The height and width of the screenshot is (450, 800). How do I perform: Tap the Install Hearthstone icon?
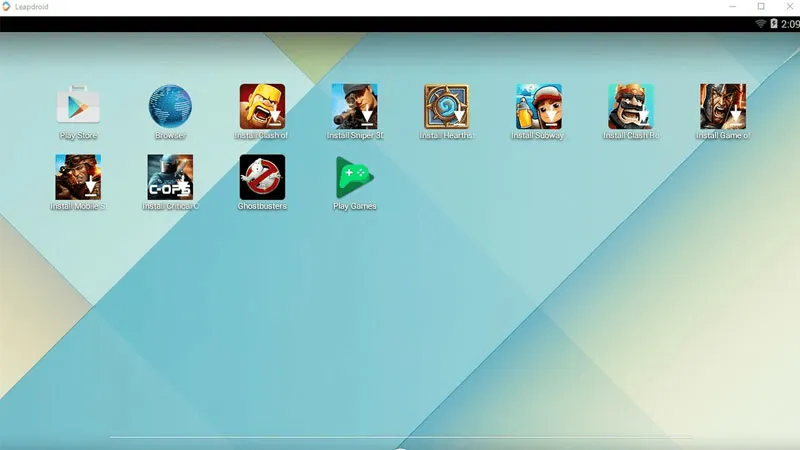click(x=446, y=106)
